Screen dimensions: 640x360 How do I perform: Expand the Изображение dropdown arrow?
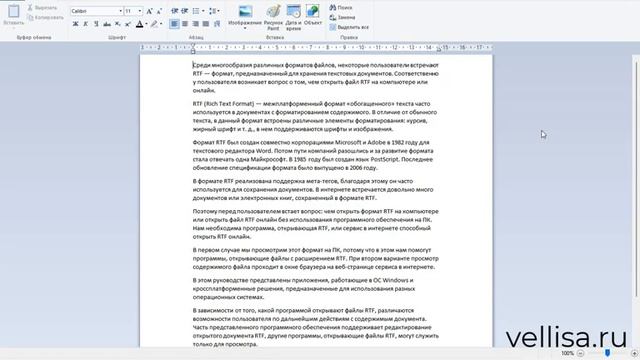tap(245, 28)
